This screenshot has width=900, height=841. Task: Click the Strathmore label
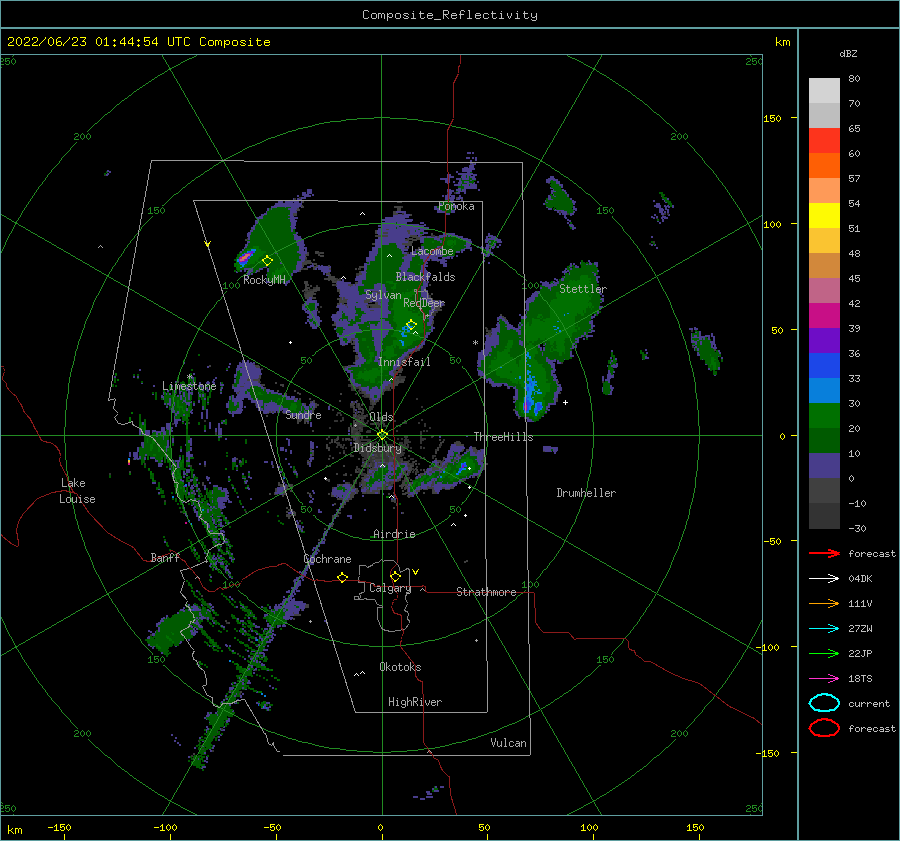coord(486,592)
